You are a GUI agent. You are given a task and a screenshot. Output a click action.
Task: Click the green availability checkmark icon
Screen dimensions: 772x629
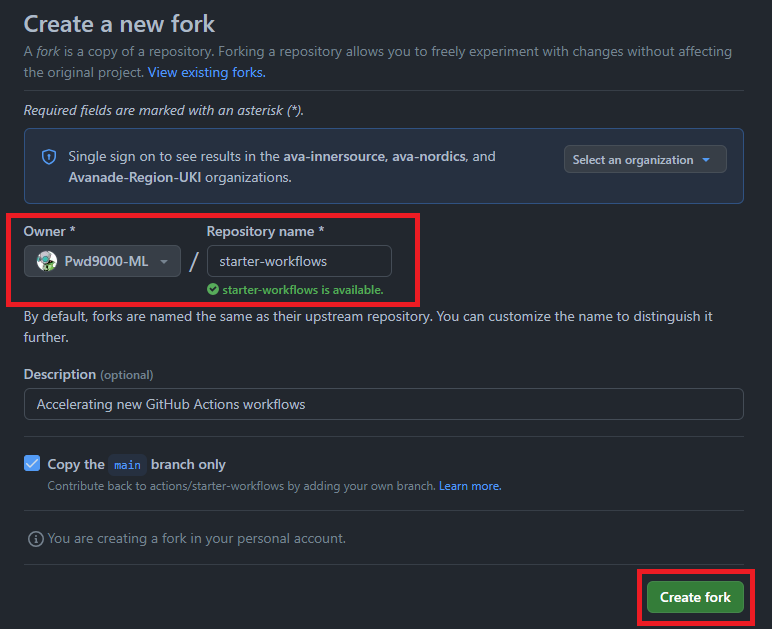pos(213,290)
